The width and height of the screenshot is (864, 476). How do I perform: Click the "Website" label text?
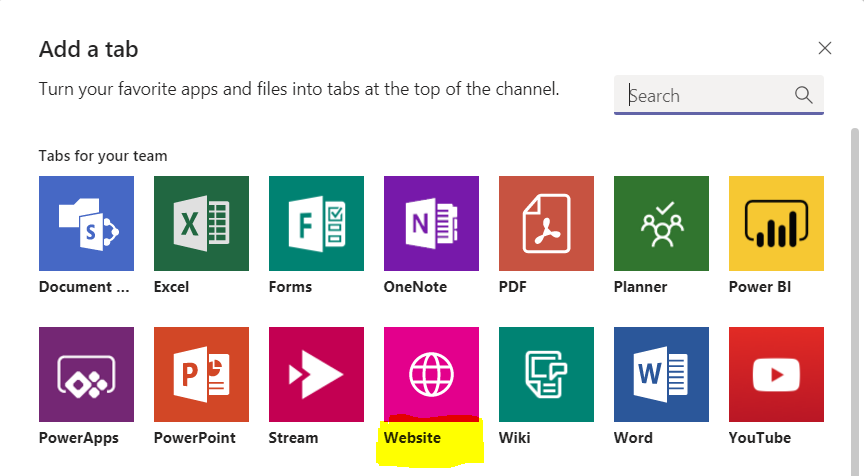click(x=412, y=438)
